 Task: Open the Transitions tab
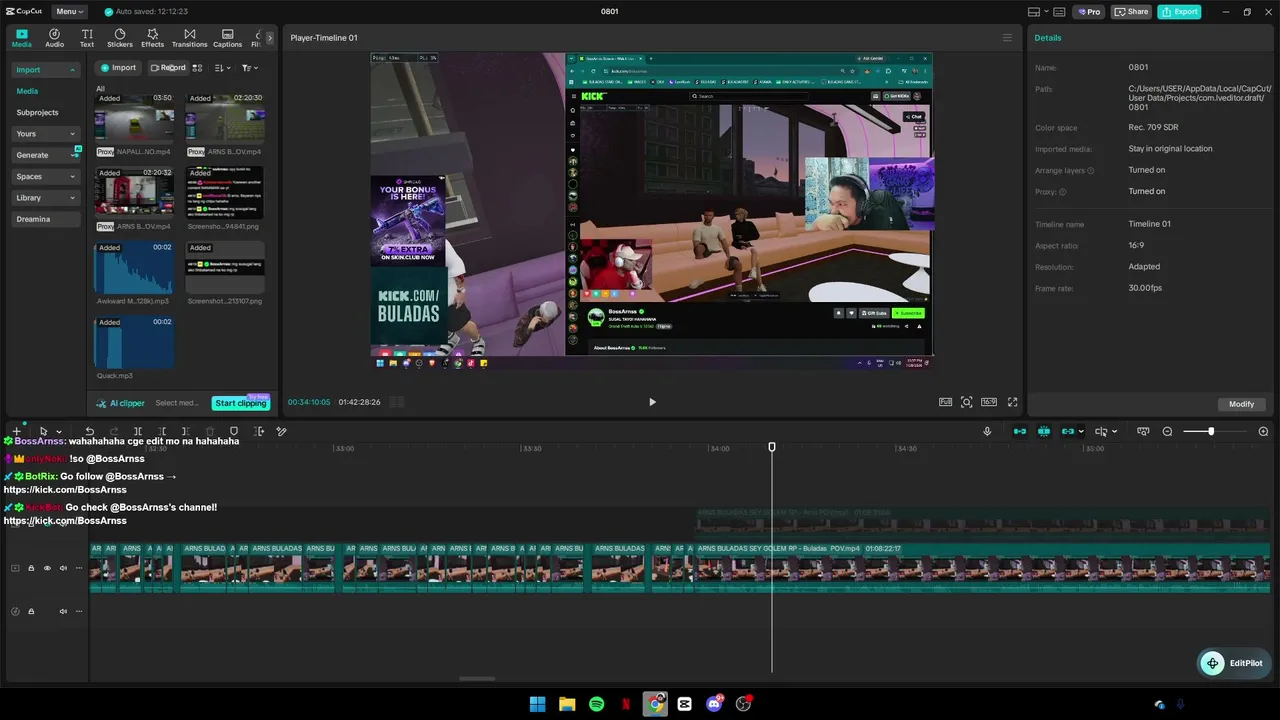189,38
